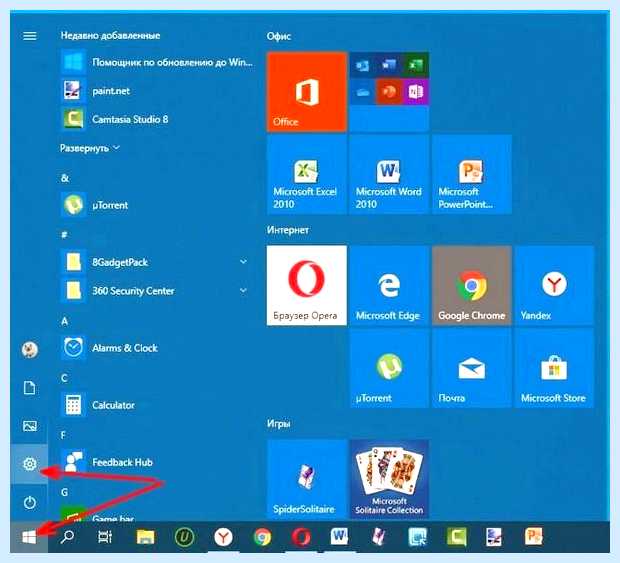Open the µTorrent tile
Image resolution: width=620 pixels, height=563 pixels.
[389, 368]
